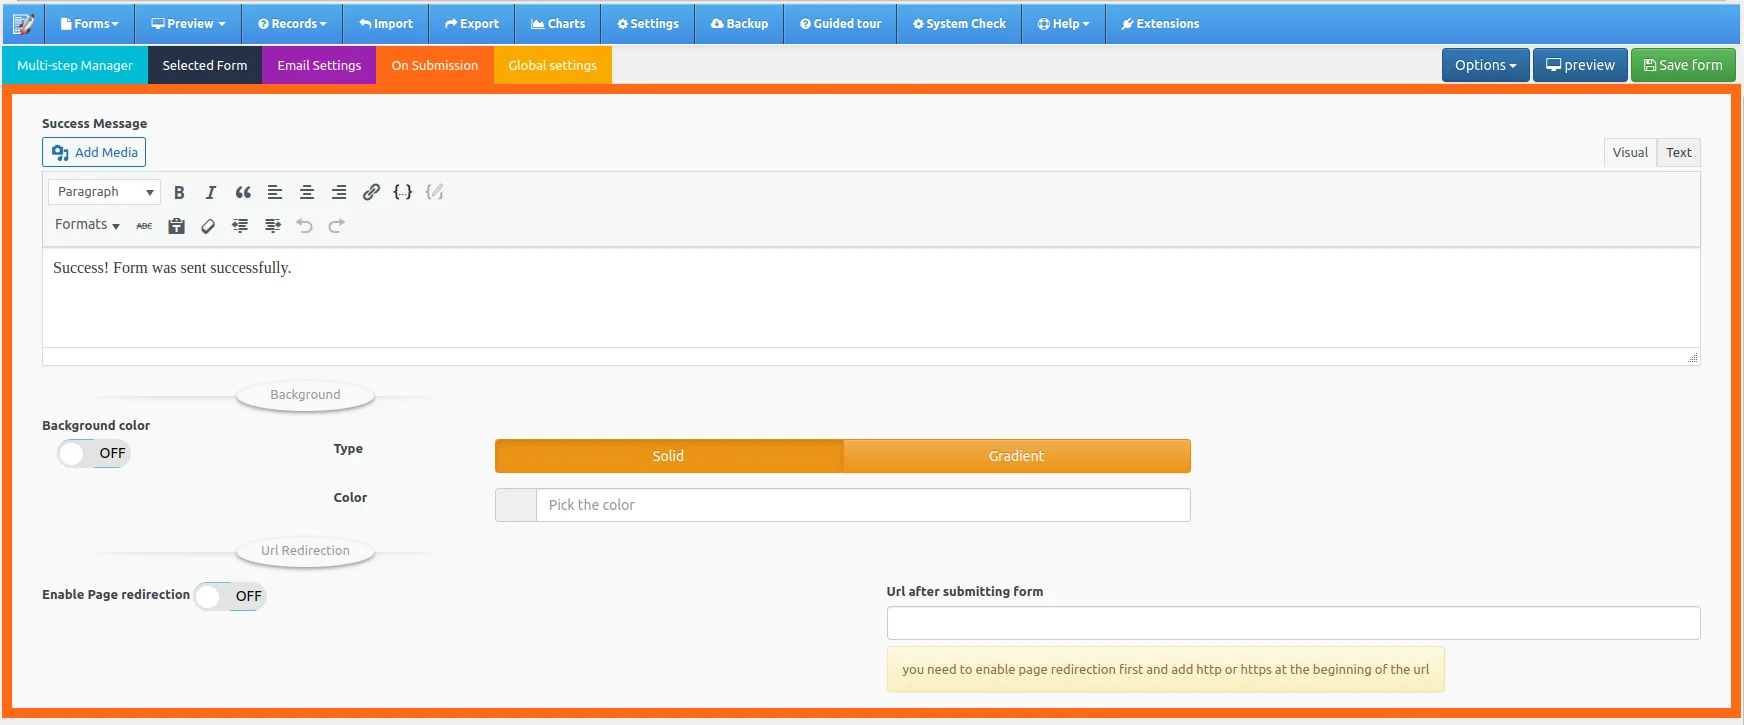Decrease the indent
The height and width of the screenshot is (725, 1744).
240,226
